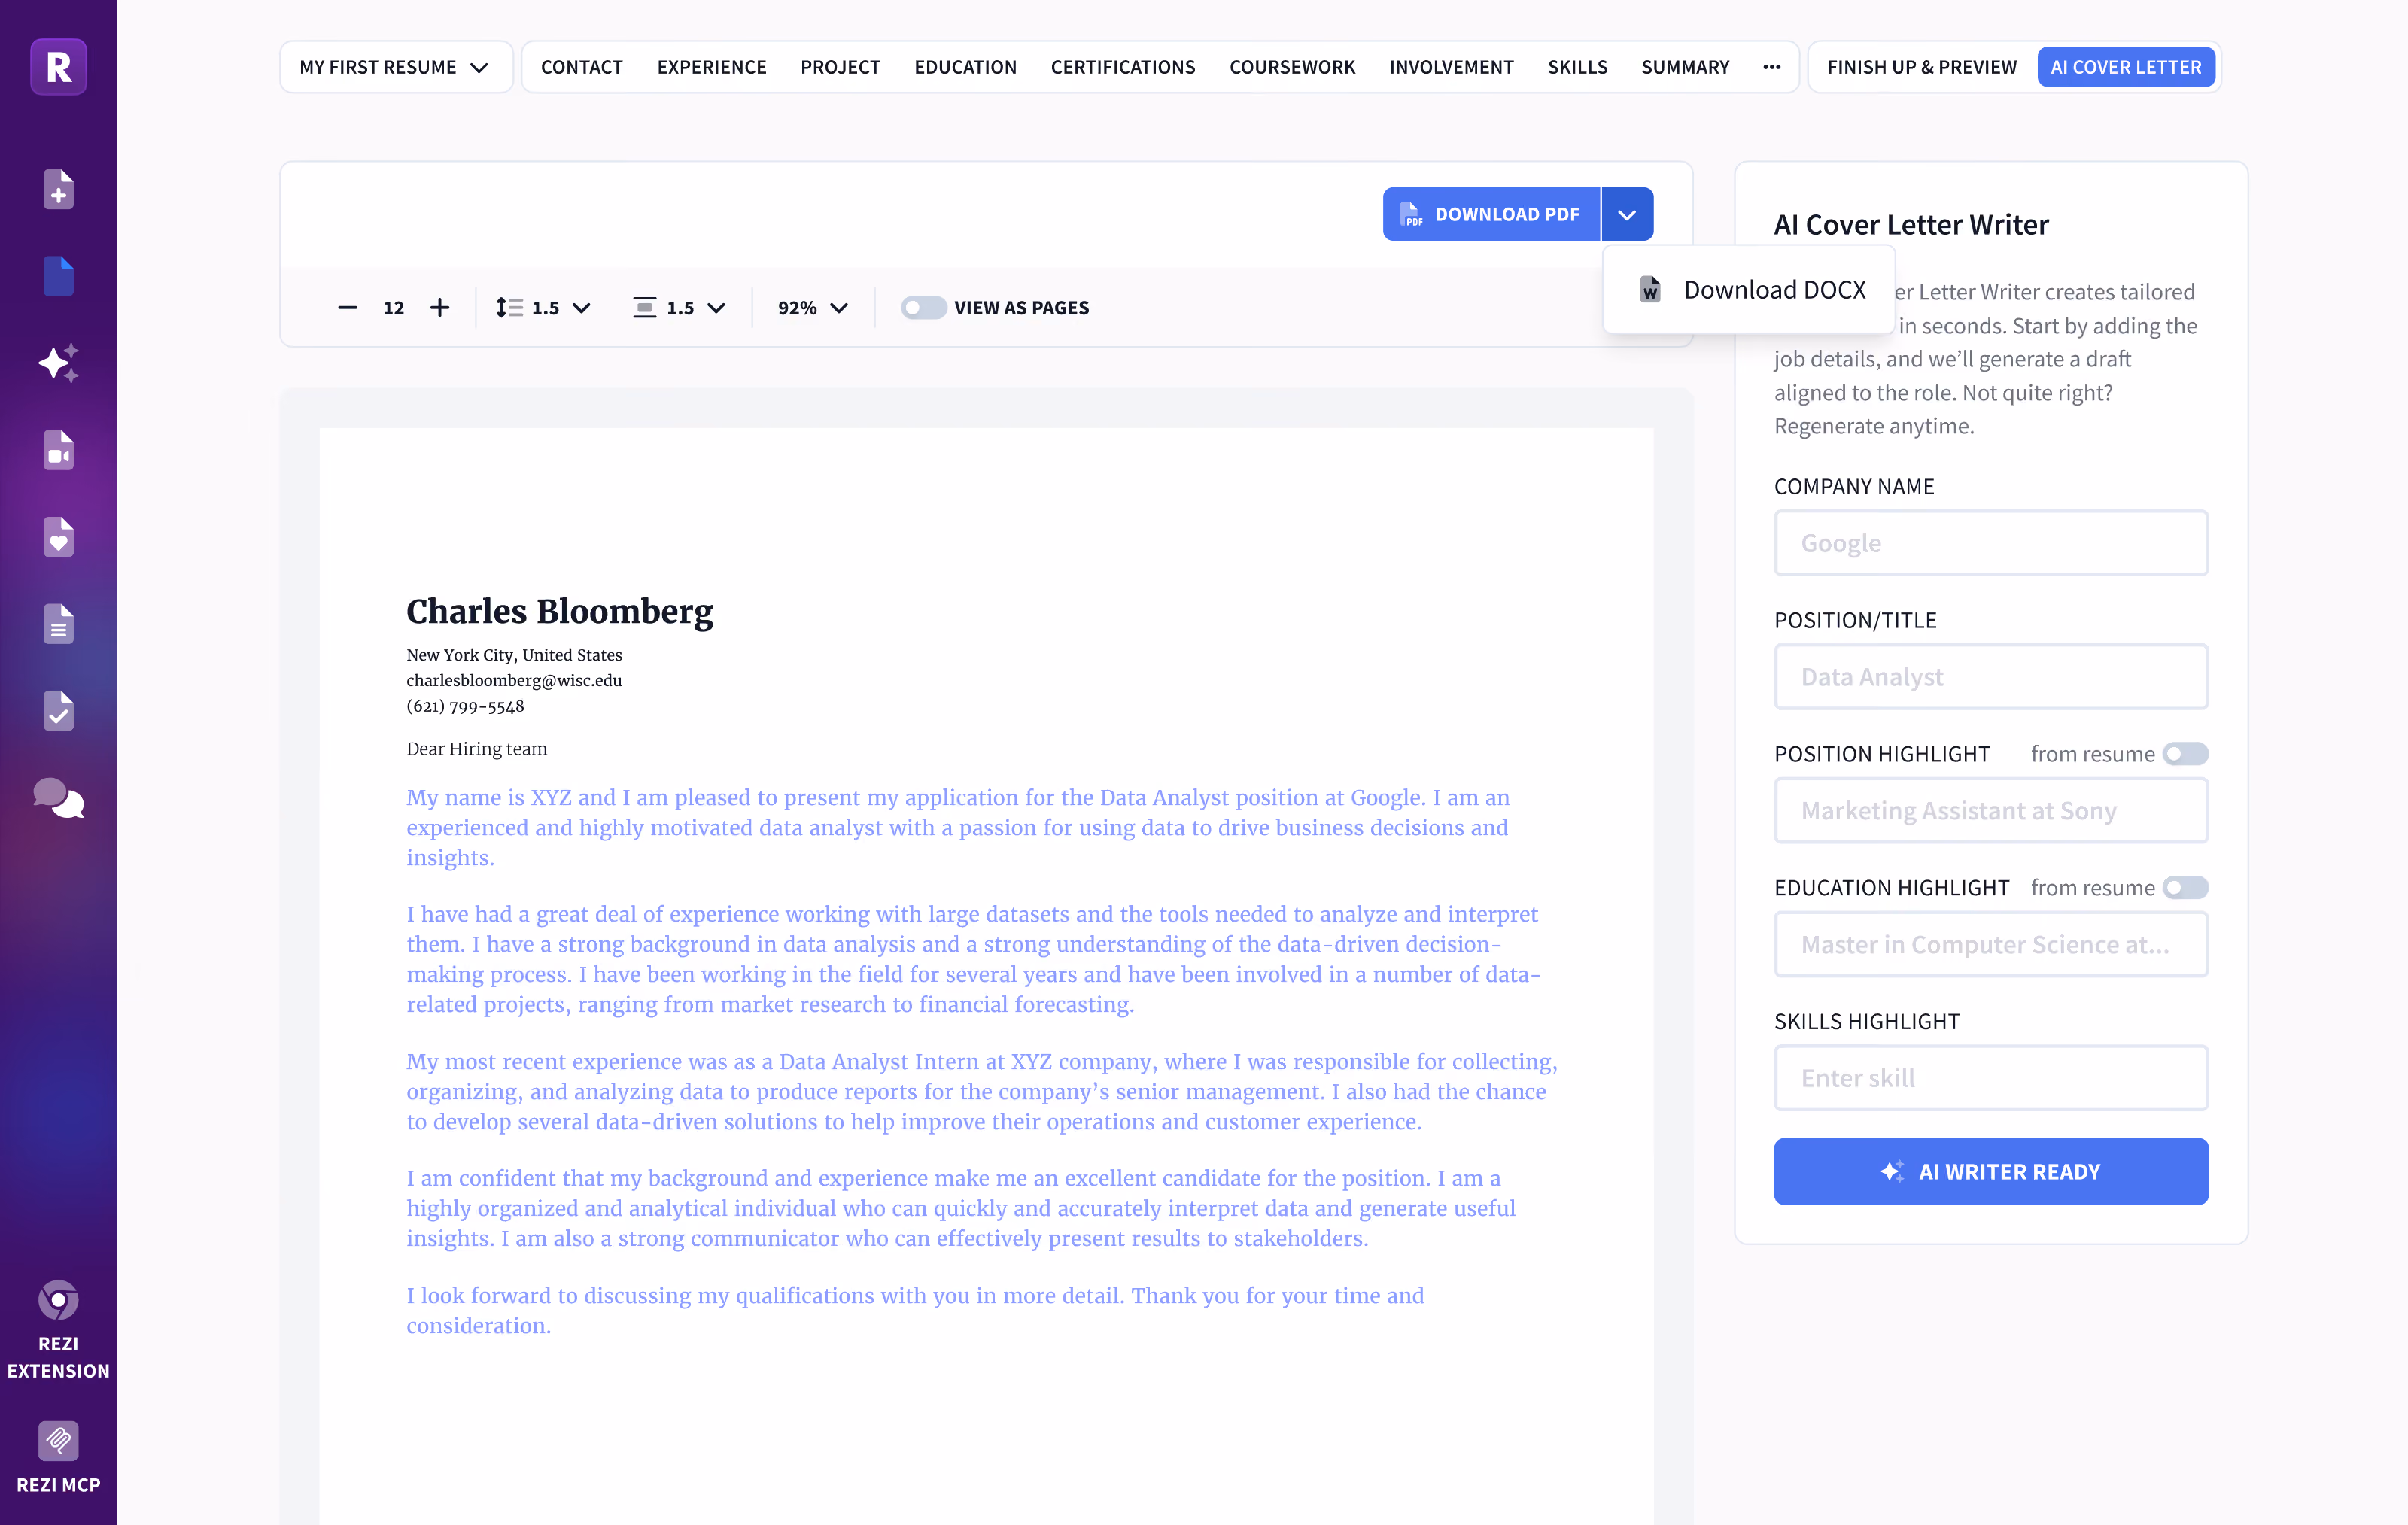Click the Charles Bloomberg name heading
This screenshot has height=1525, width=2408.
point(559,611)
